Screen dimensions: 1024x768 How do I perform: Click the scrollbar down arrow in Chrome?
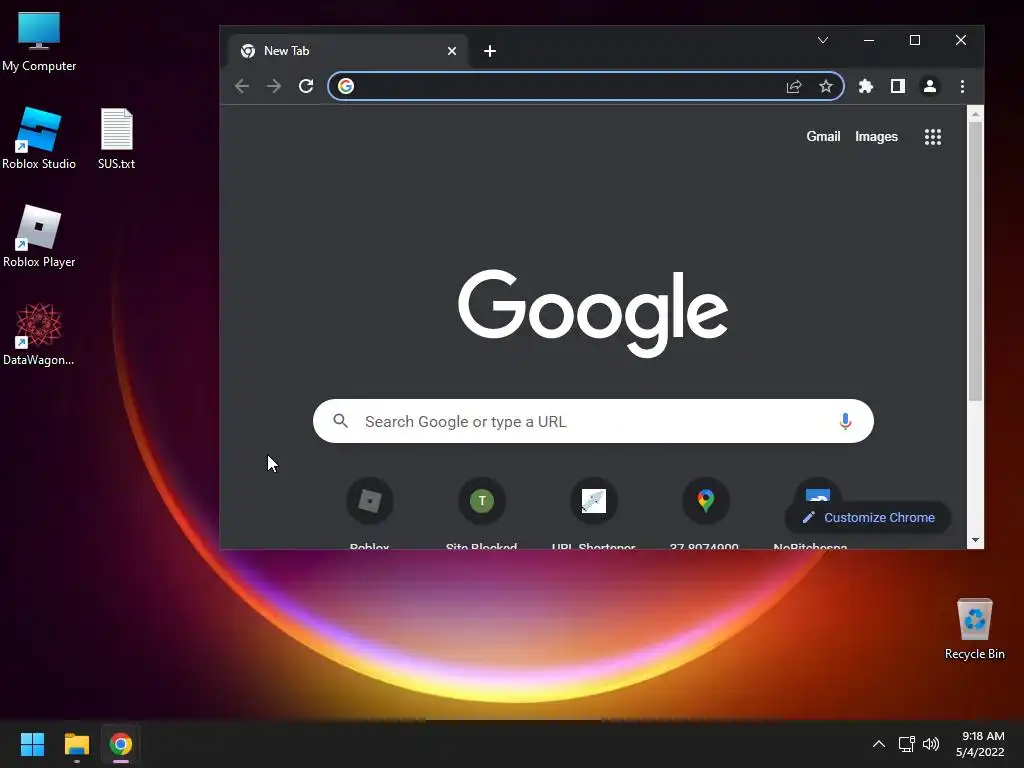(975, 540)
